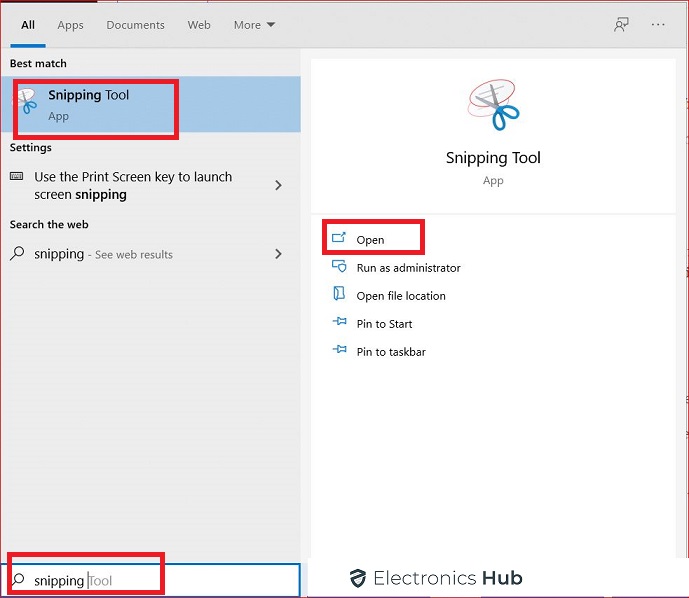Screen dimensions: 689x598
Task: Click the feedback person icon
Action: click(x=621, y=25)
